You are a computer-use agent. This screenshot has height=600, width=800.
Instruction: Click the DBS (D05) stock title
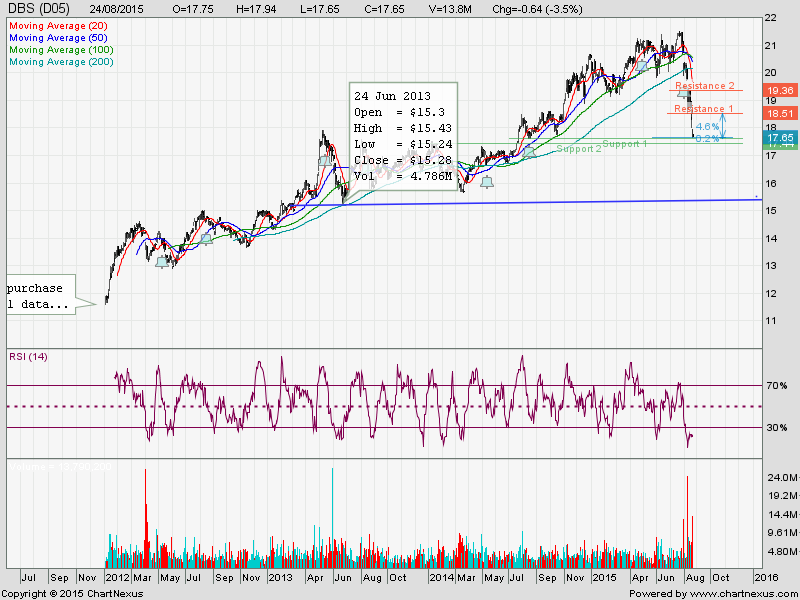[x=37, y=9]
